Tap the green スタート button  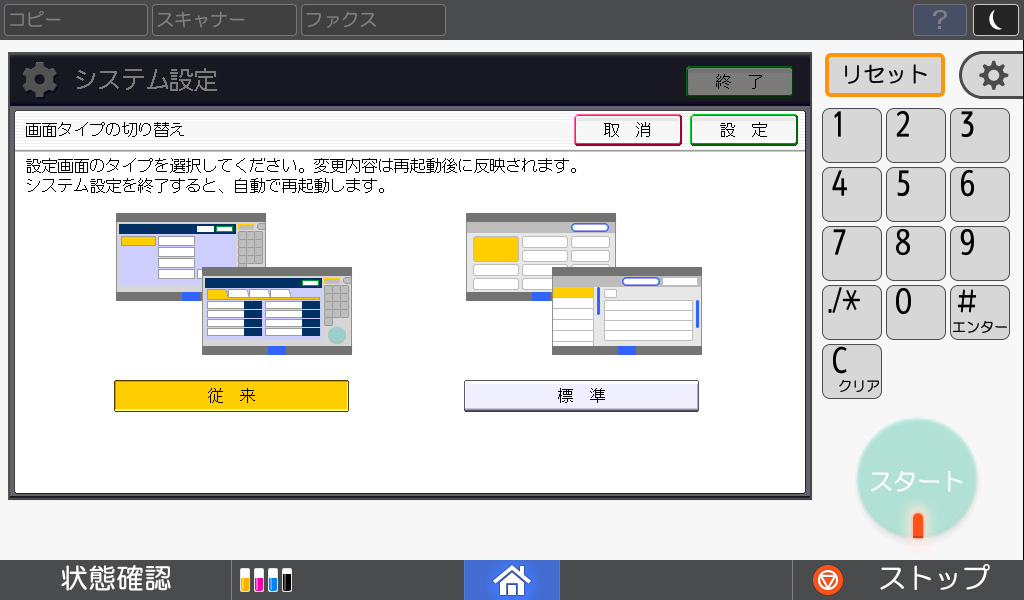(x=917, y=481)
